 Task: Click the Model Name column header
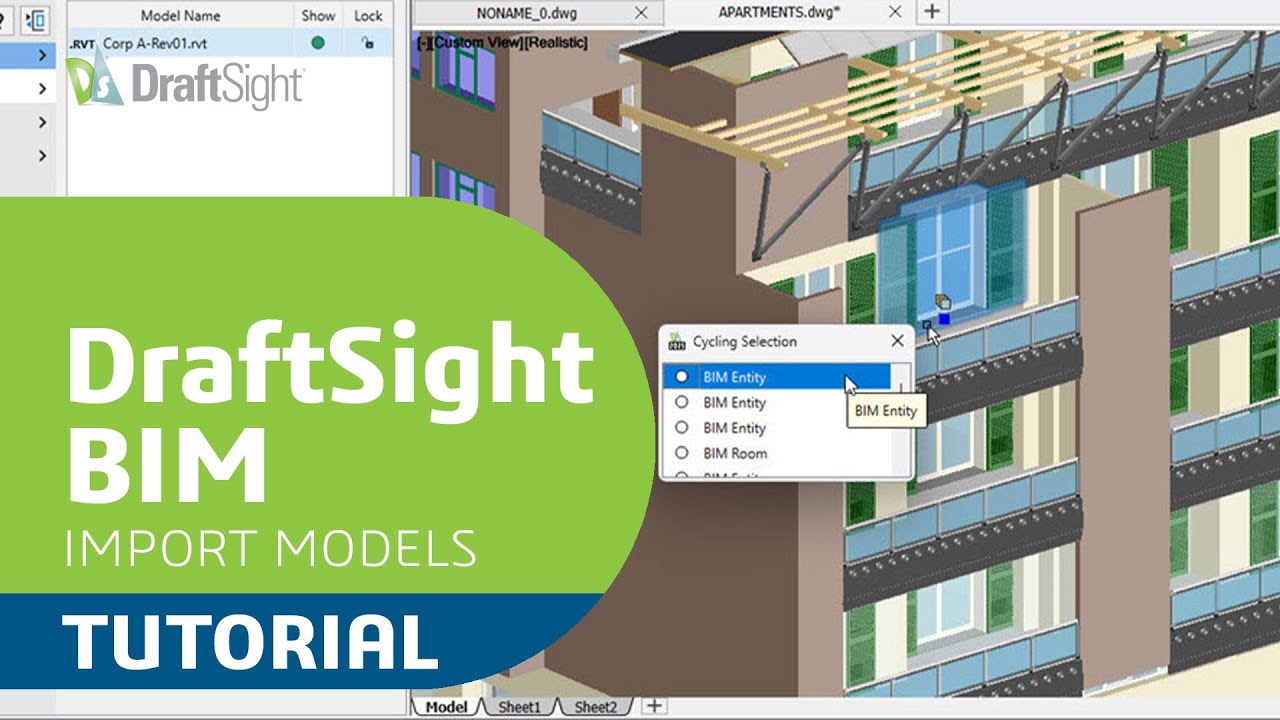[x=181, y=16]
